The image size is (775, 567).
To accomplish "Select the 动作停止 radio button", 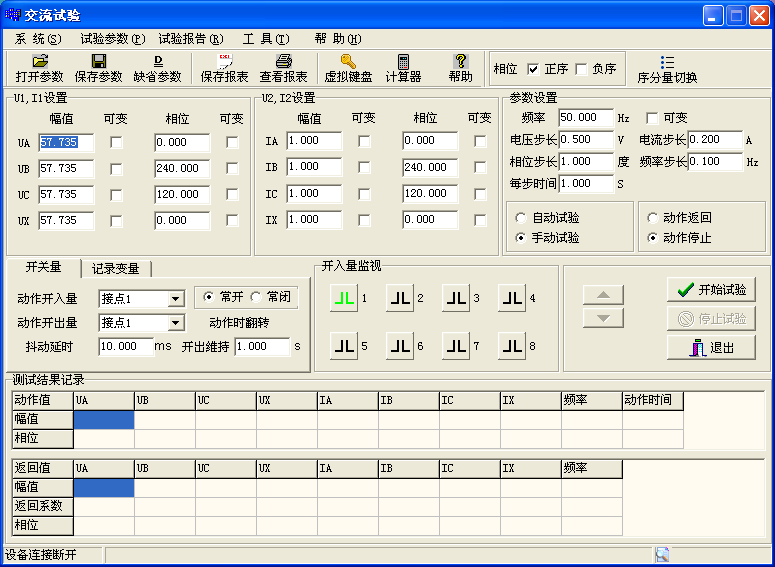I will (x=652, y=238).
